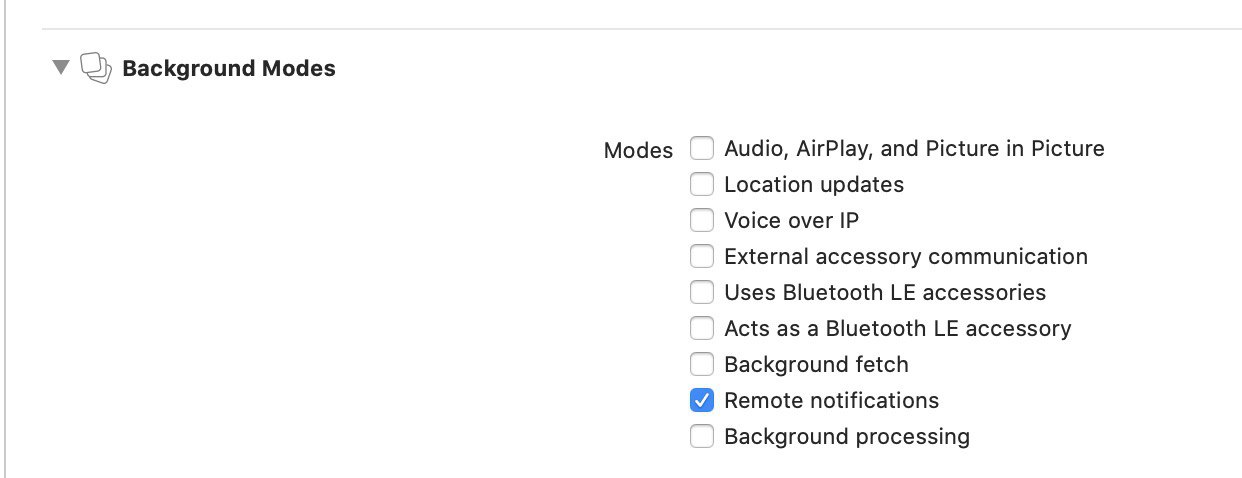Enable the Background processing checkbox
Viewport: 1242px width, 478px height.
coord(702,436)
